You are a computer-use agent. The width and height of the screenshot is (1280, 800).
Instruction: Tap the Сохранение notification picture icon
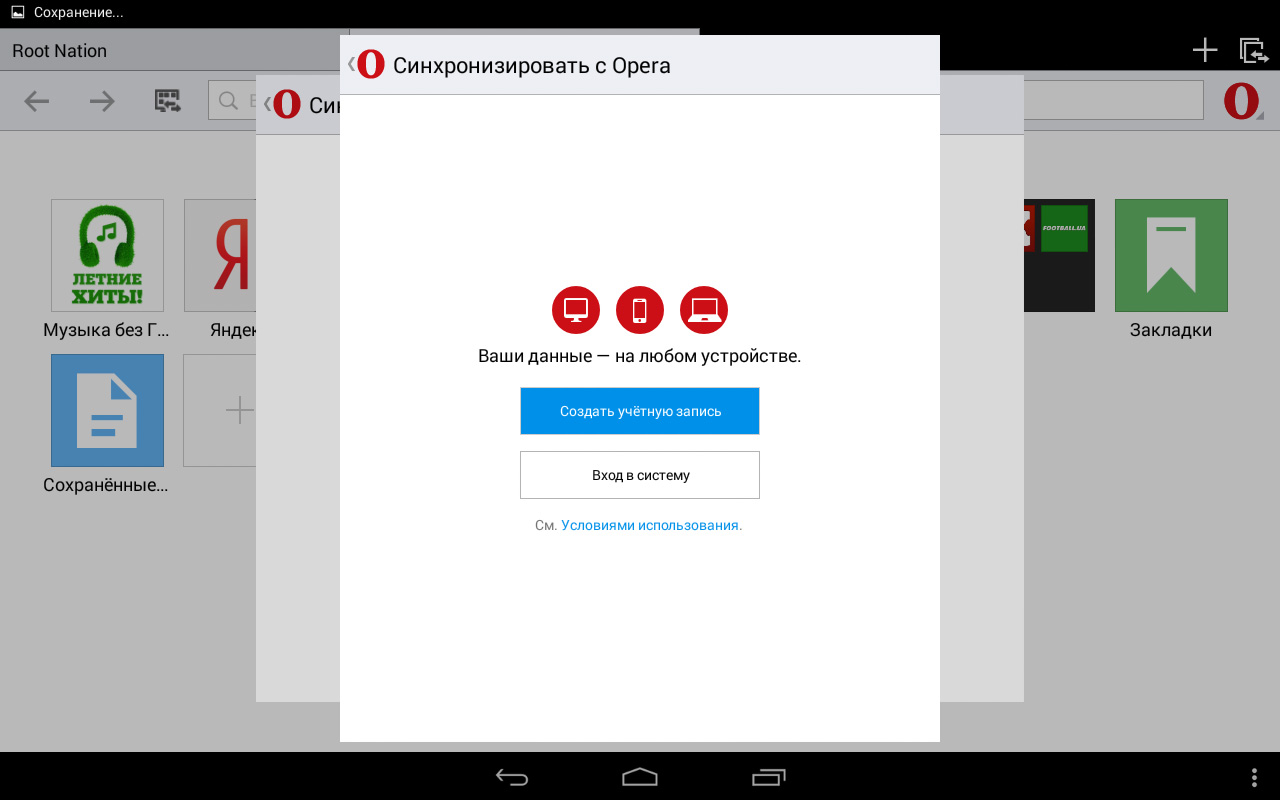coord(18,13)
